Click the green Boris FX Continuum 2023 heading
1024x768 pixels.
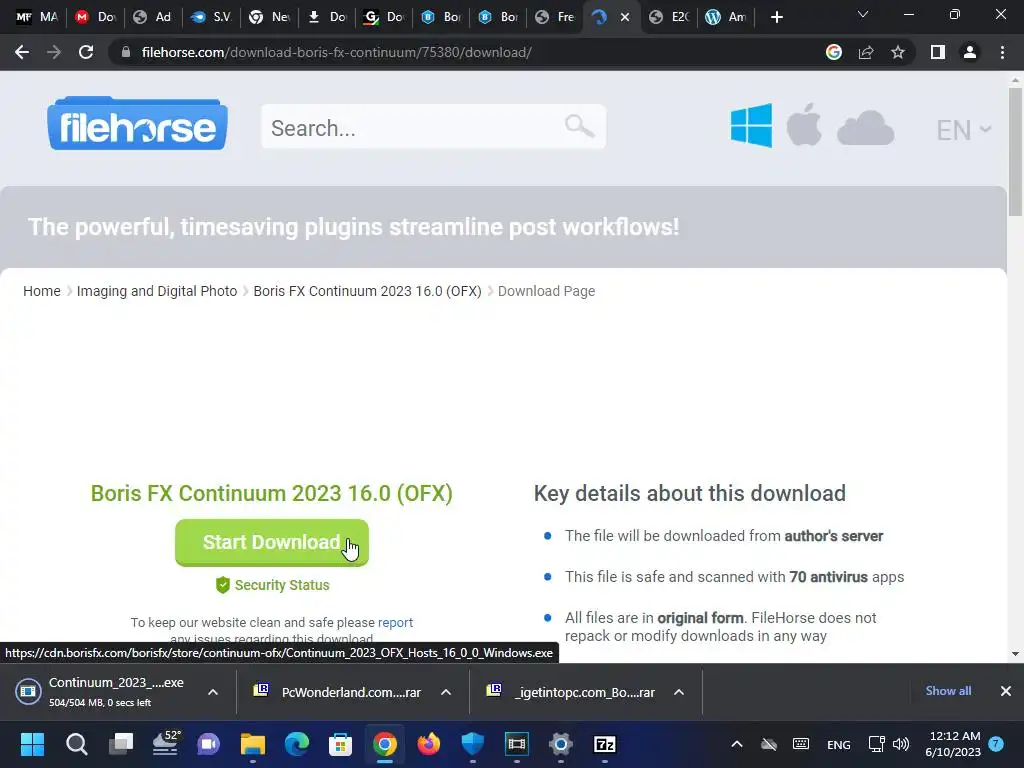pos(272,494)
